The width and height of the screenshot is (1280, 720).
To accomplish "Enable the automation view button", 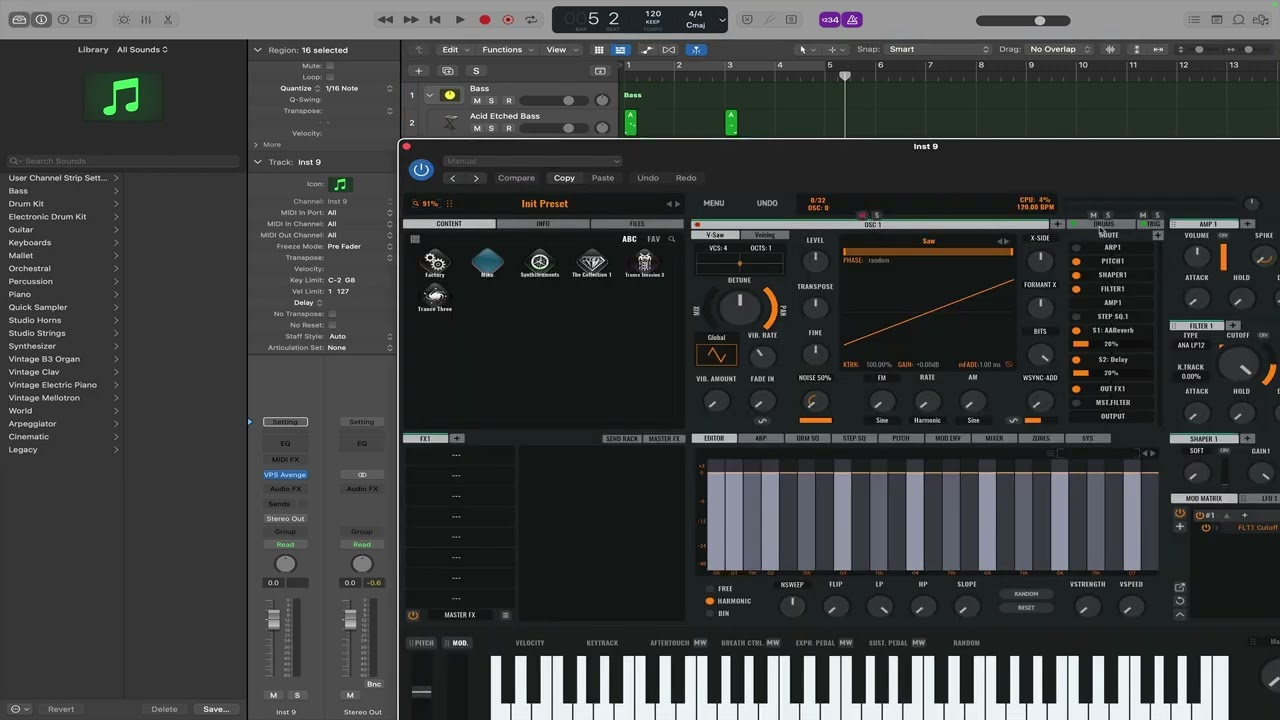I will 646,49.
